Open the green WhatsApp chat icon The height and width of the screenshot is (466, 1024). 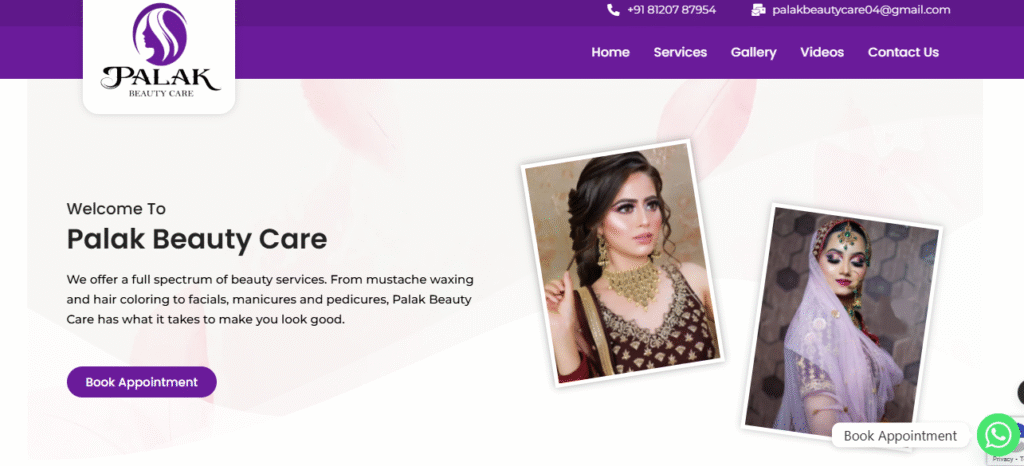(x=997, y=435)
